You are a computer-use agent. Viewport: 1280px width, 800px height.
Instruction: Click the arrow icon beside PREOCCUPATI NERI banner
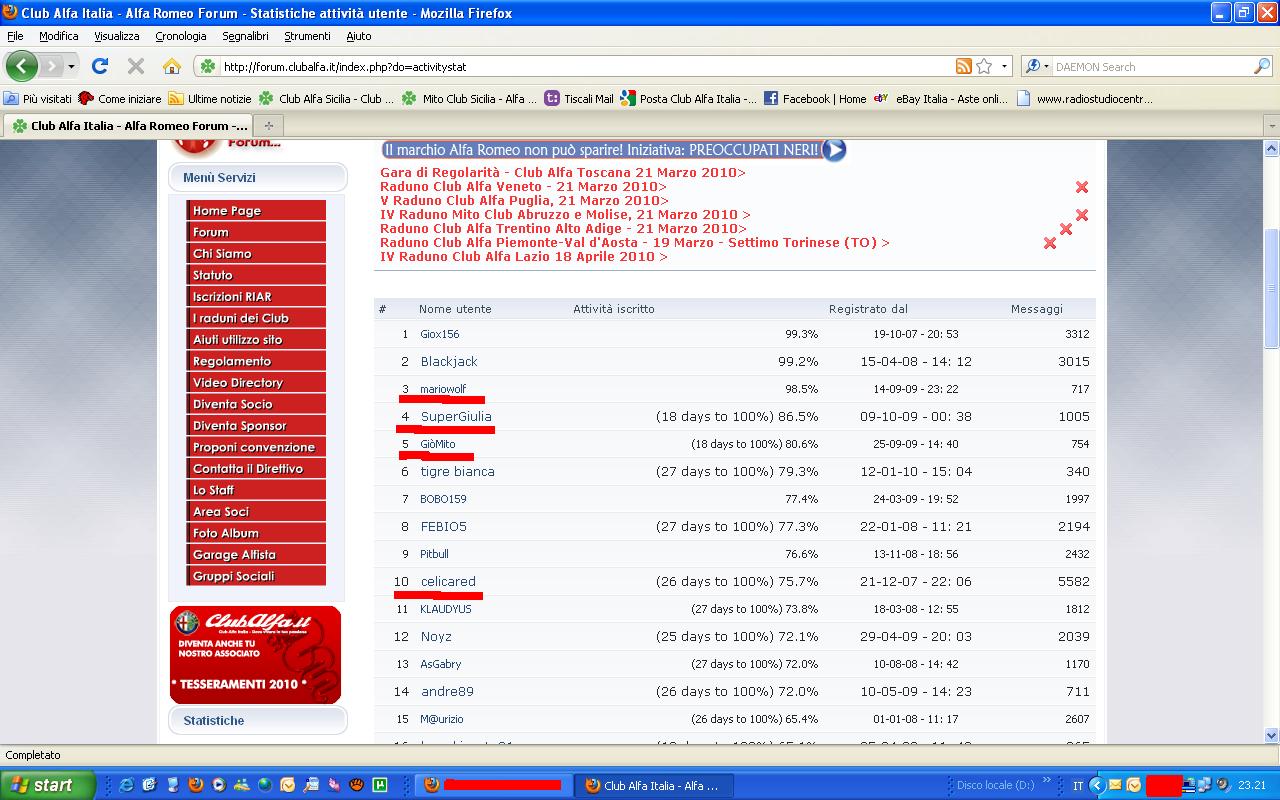pyautogui.click(x=835, y=150)
